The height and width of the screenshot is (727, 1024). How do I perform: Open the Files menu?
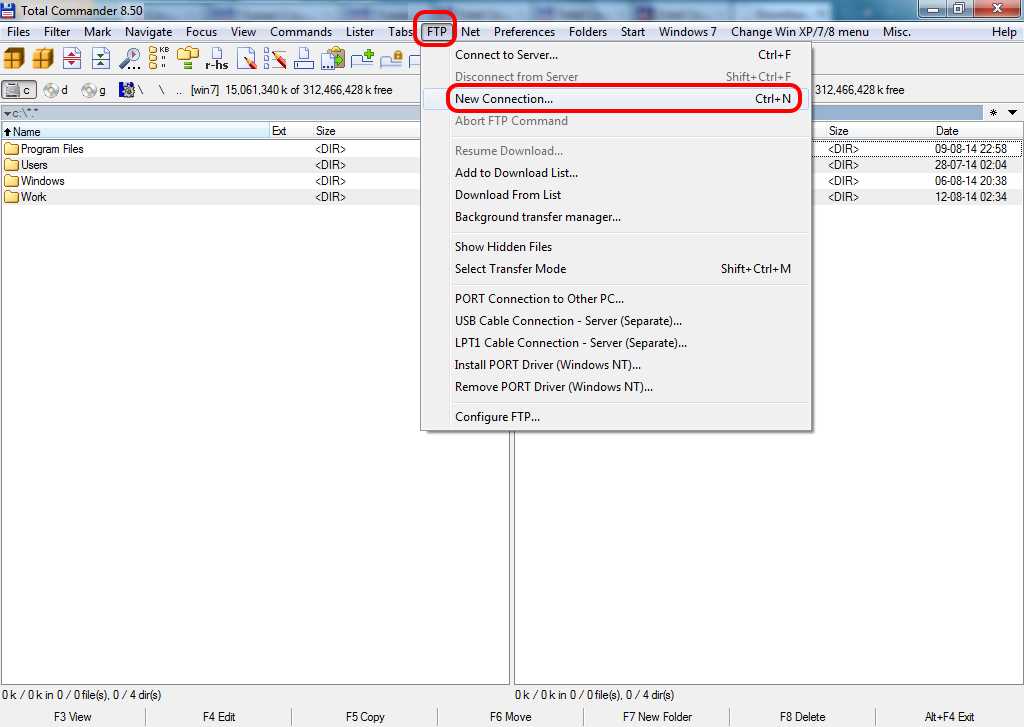click(18, 32)
